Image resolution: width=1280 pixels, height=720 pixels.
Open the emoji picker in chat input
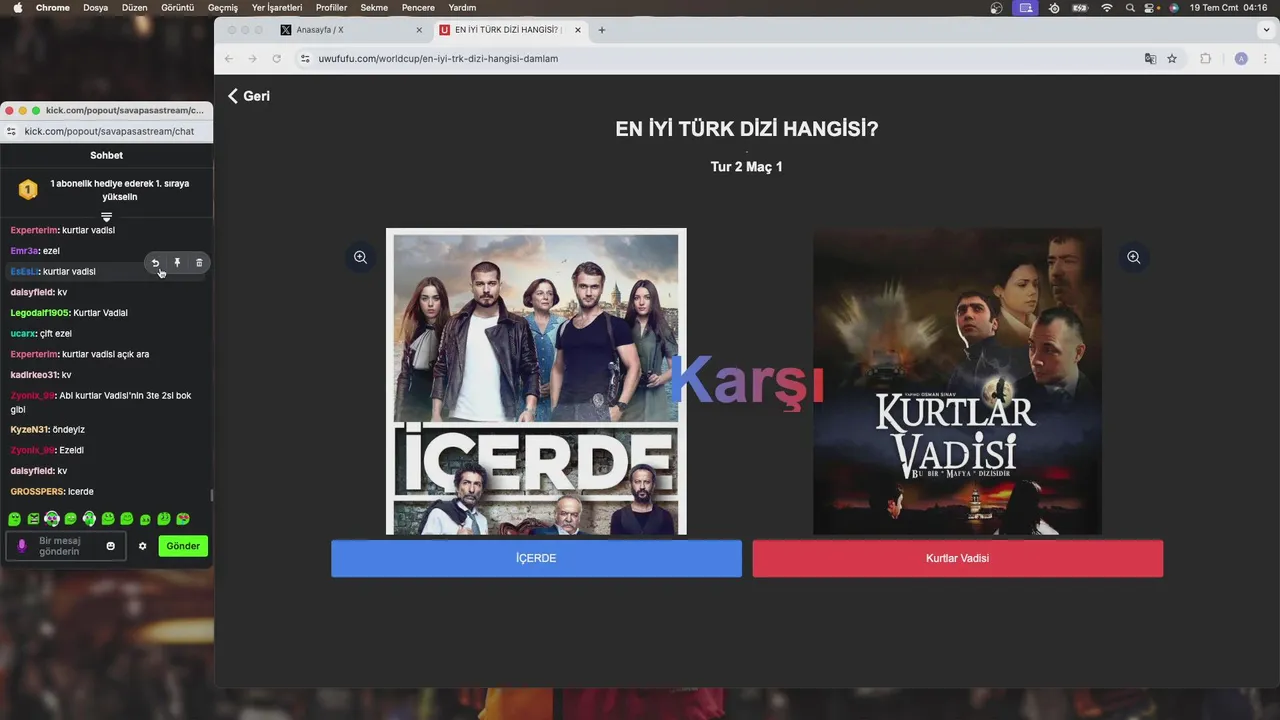(111, 546)
